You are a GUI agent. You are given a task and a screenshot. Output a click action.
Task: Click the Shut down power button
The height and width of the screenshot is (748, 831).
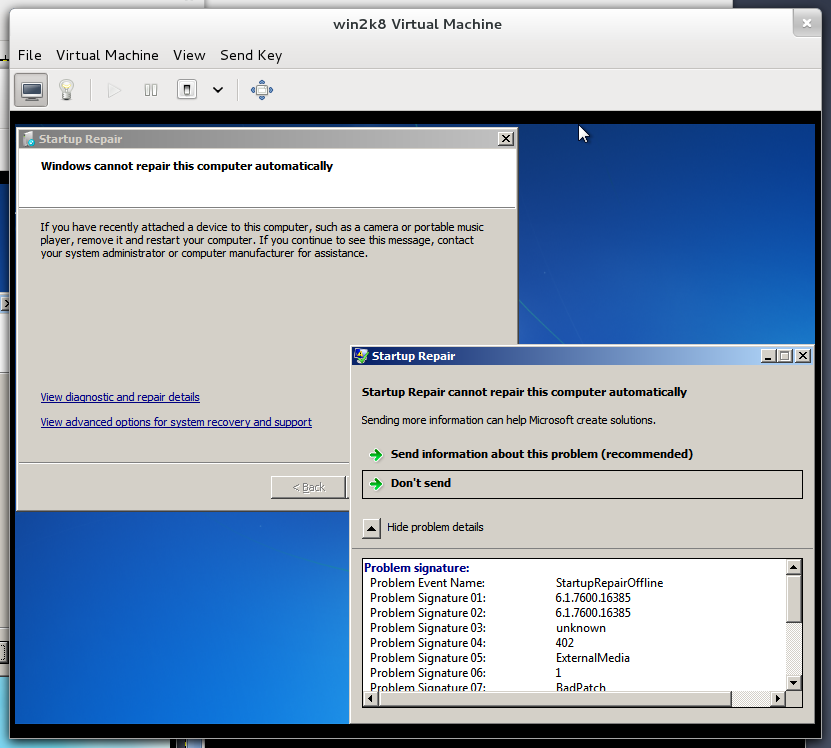tap(187, 90)
